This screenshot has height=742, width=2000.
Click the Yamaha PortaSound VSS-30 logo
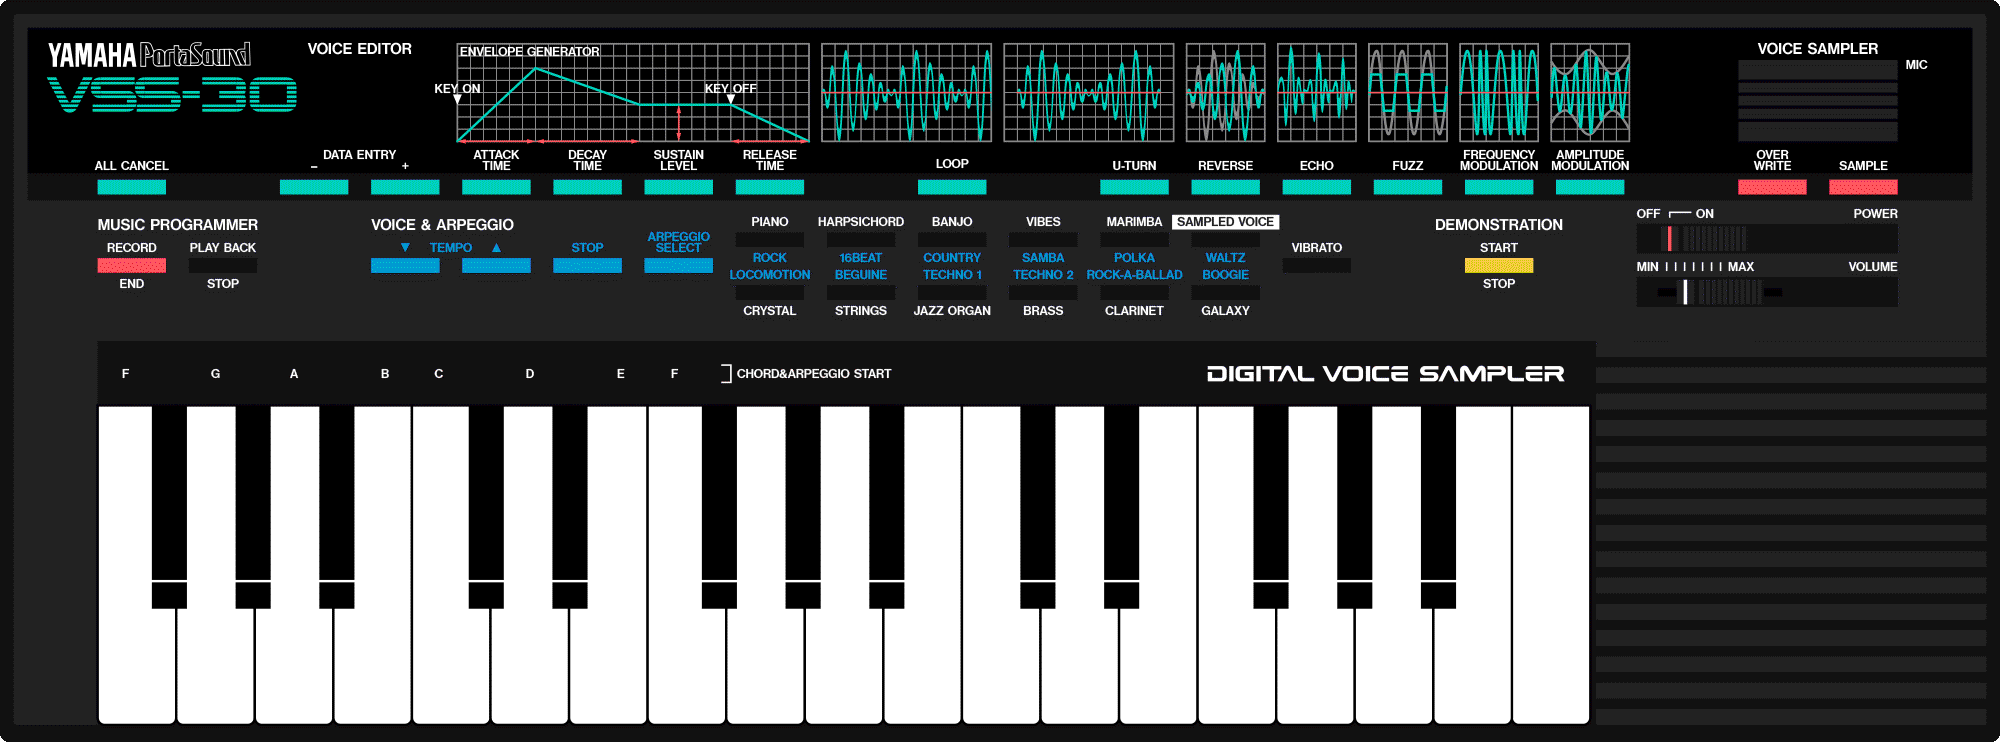click(172, 77)
